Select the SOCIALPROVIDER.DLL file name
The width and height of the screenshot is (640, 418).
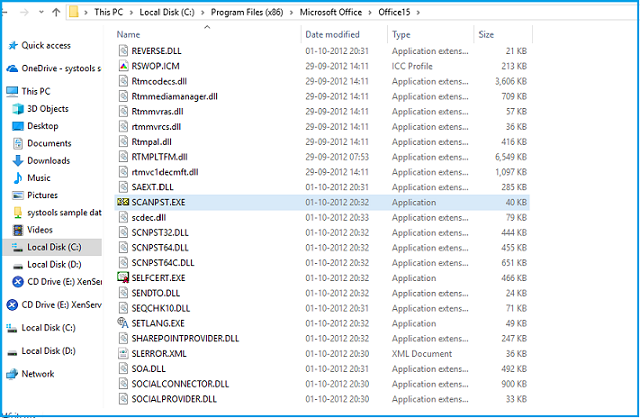pos(174,399)
